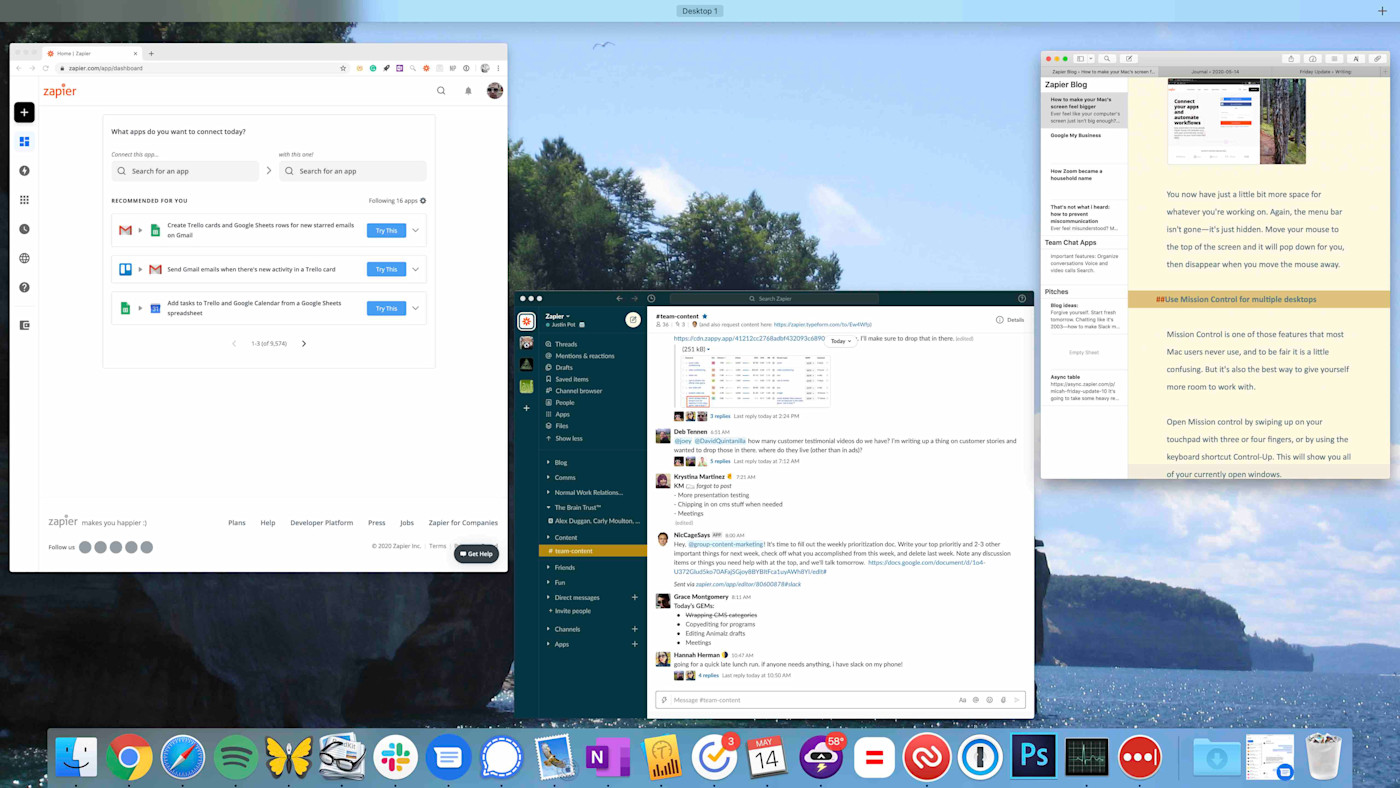Open the Zaps lightning bolt icon in Zapier sidebar
The width and height of the screenshot is (1400, 788).
pyautogui.click(x=24, y=171)
